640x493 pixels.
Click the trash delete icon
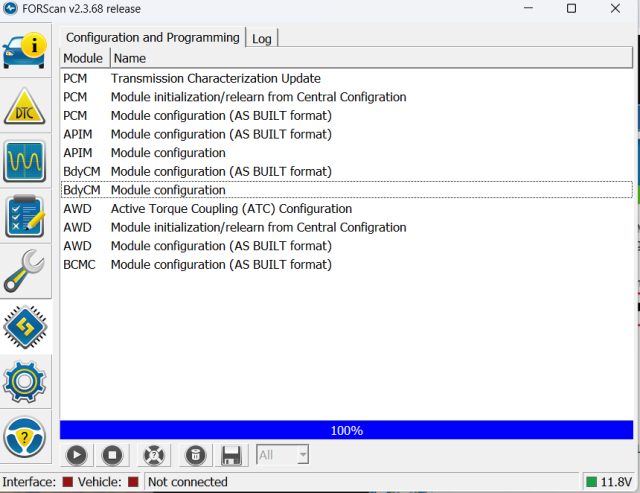pyautogui.click(x=196, y=455)
